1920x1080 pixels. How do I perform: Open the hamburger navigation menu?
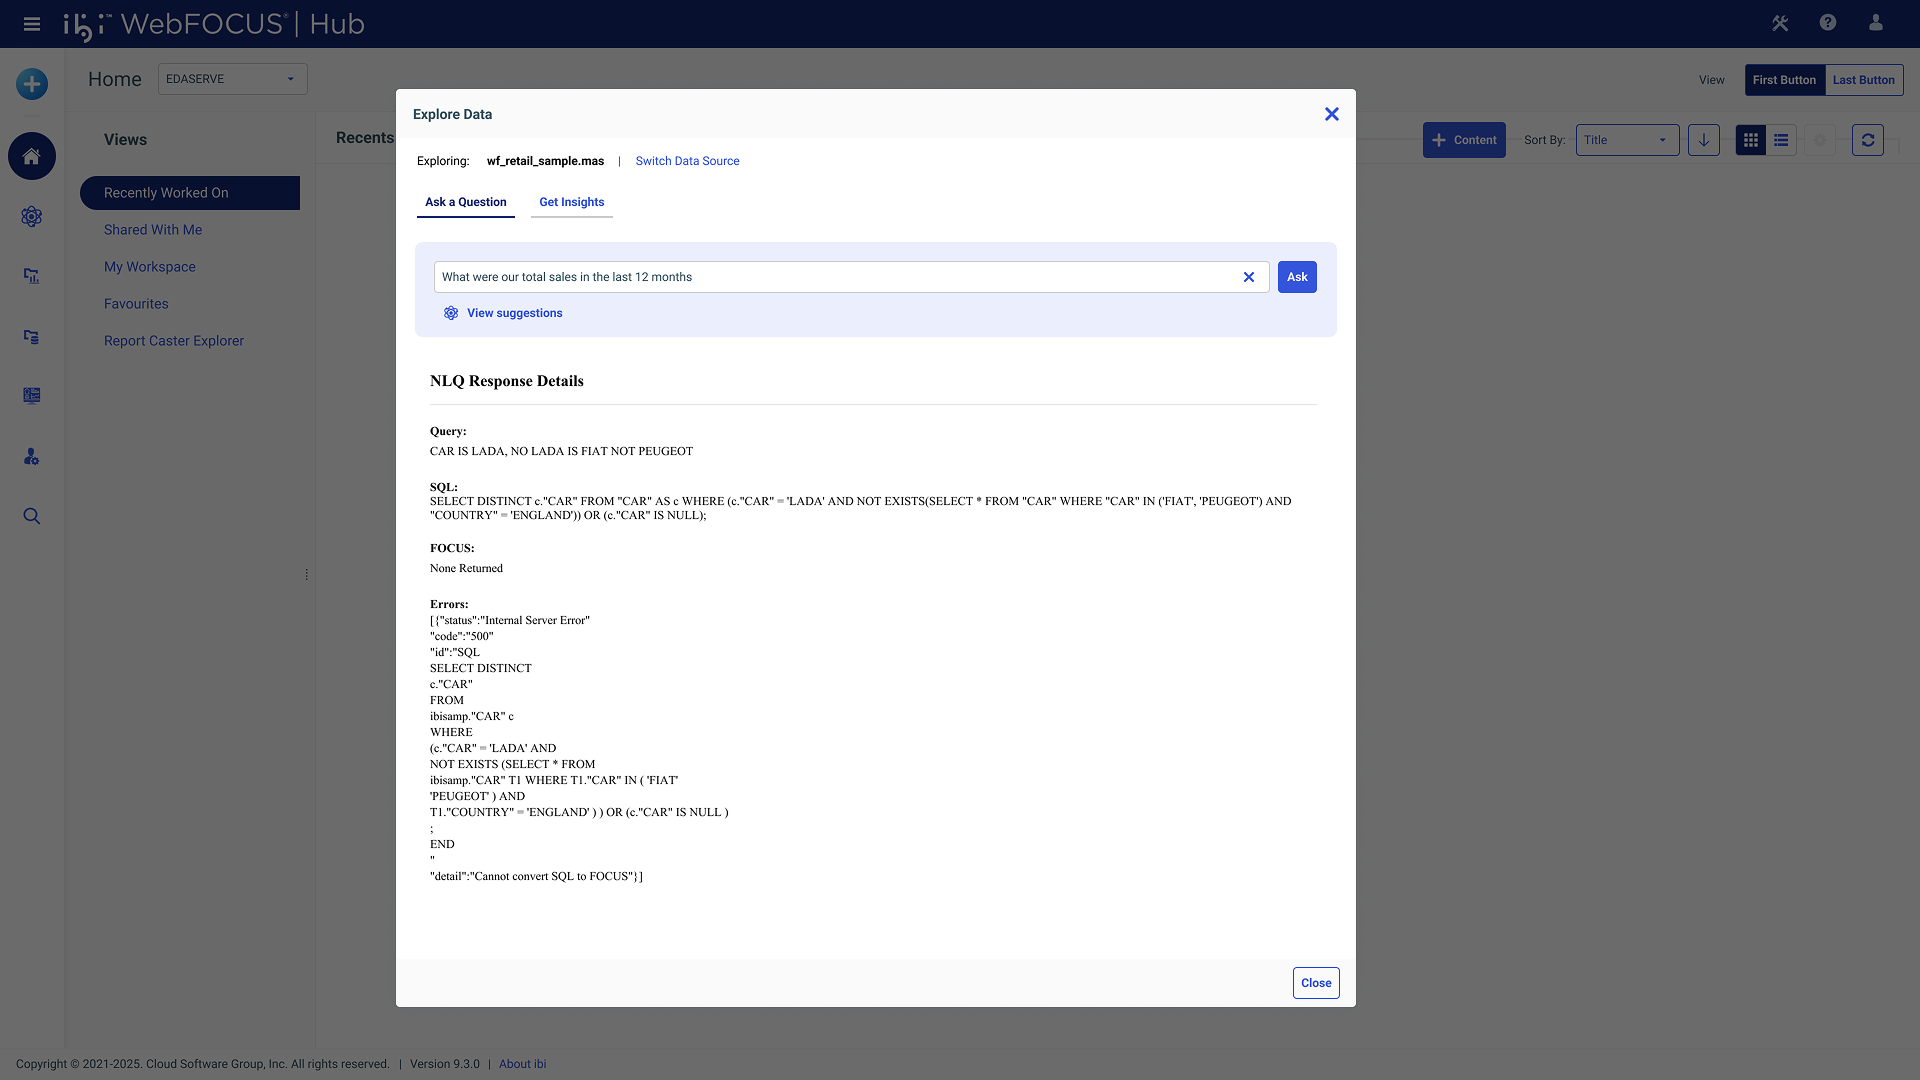(x=31, y=24)
